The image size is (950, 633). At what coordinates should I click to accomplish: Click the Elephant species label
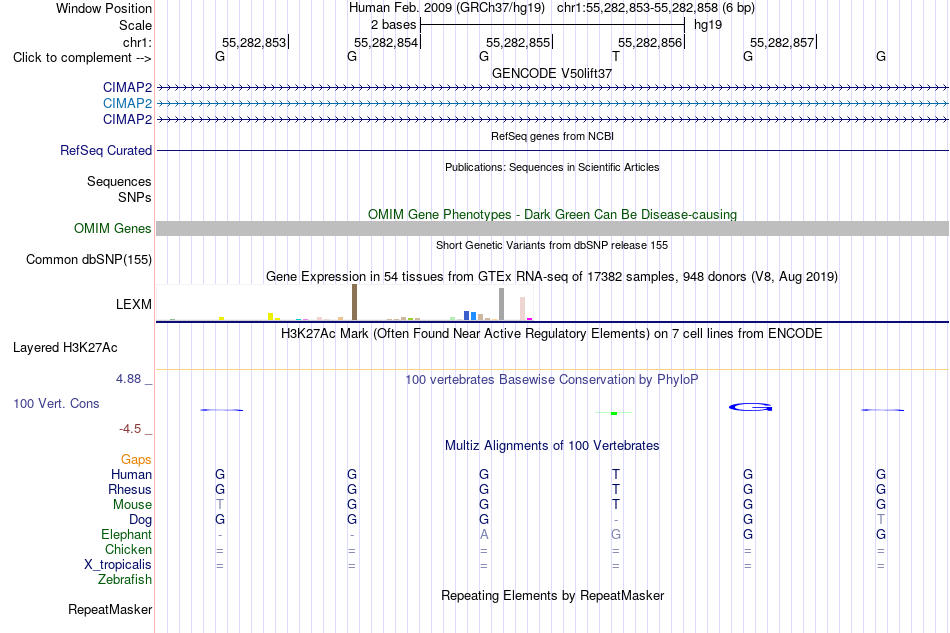point(127,534)
